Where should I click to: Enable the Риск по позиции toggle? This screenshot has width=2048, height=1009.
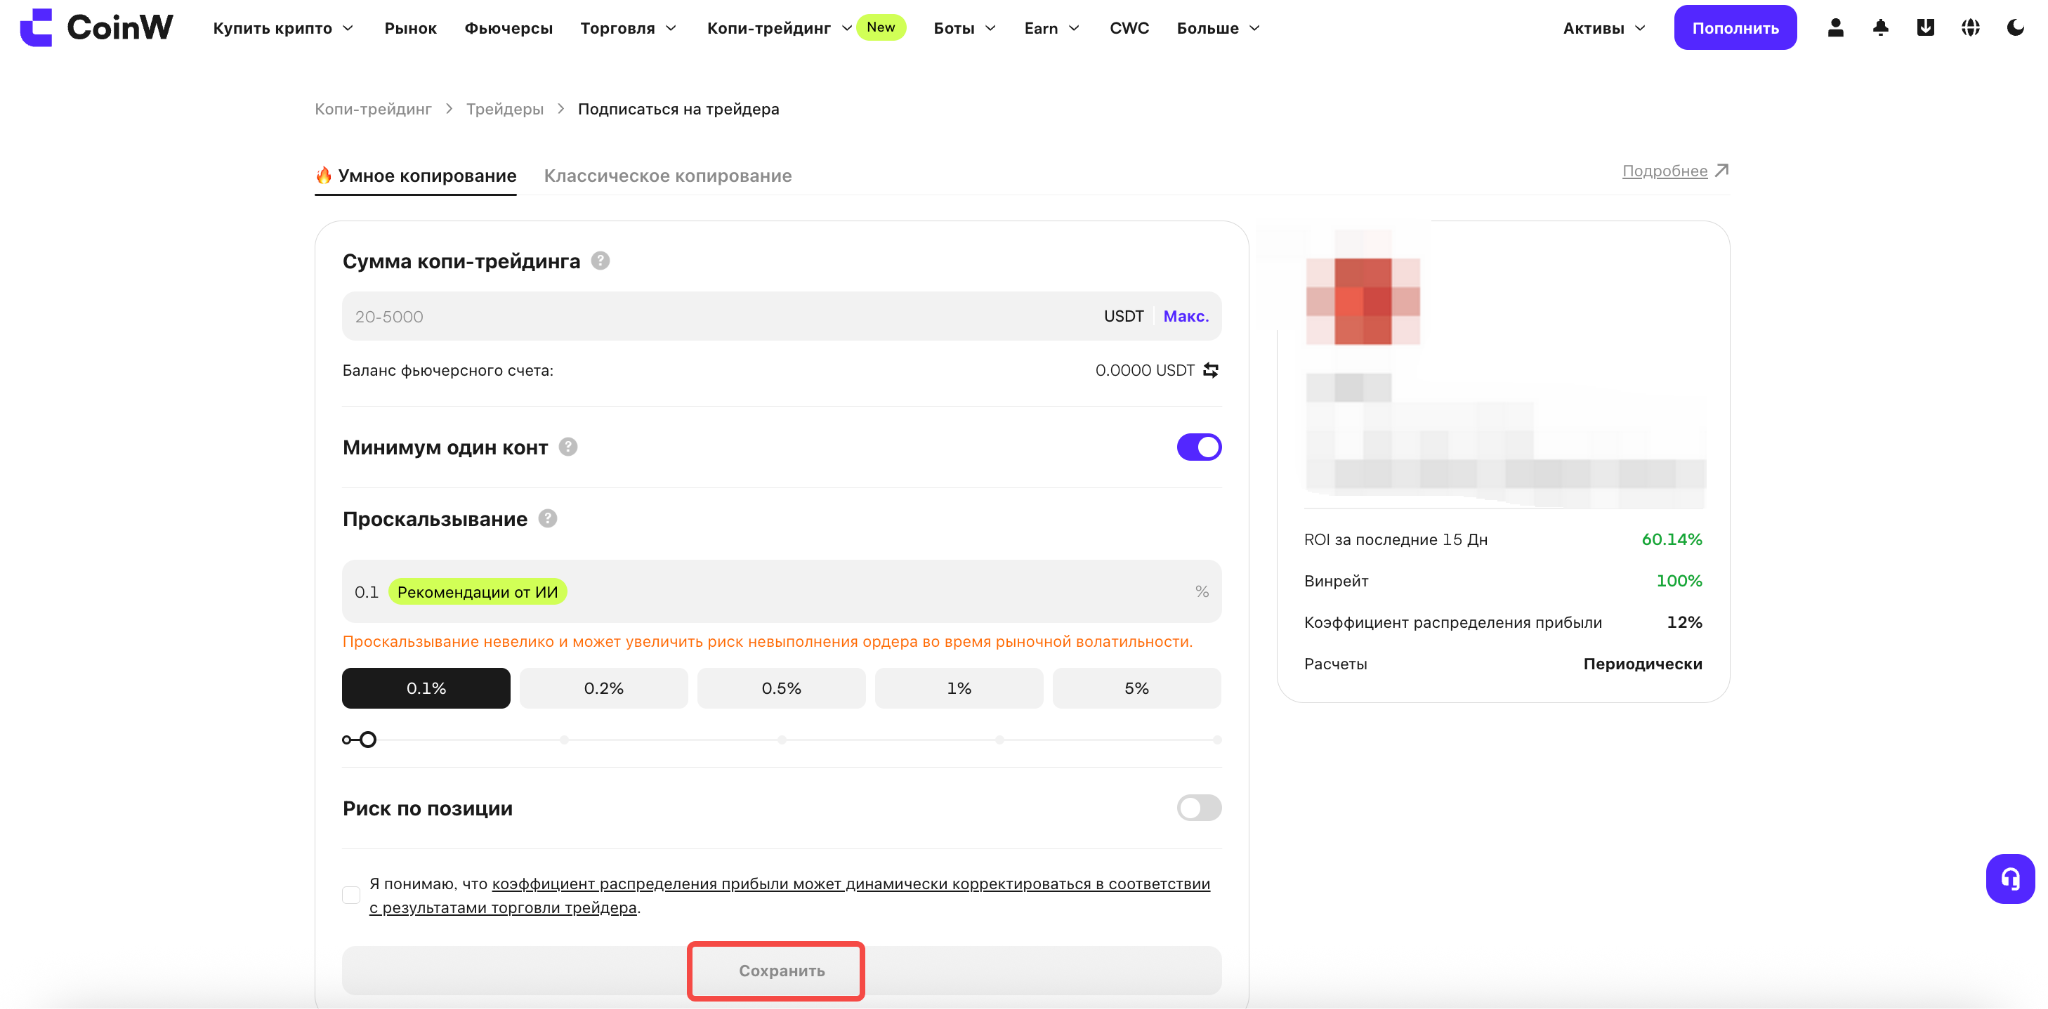pyautogui.click(x=1199, y=808)
